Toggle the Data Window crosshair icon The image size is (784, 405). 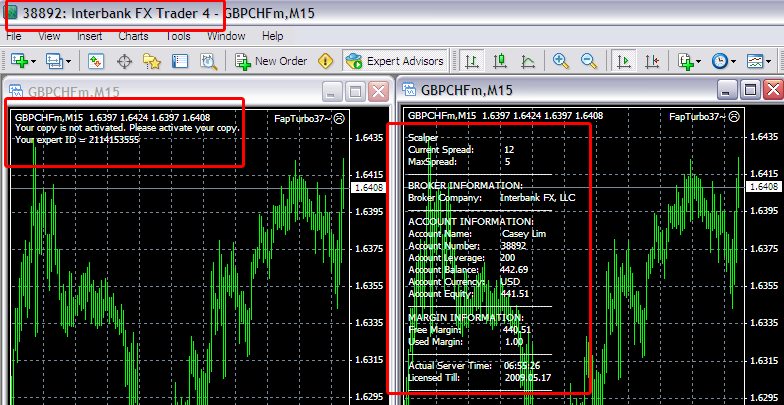tap(124, 62)
